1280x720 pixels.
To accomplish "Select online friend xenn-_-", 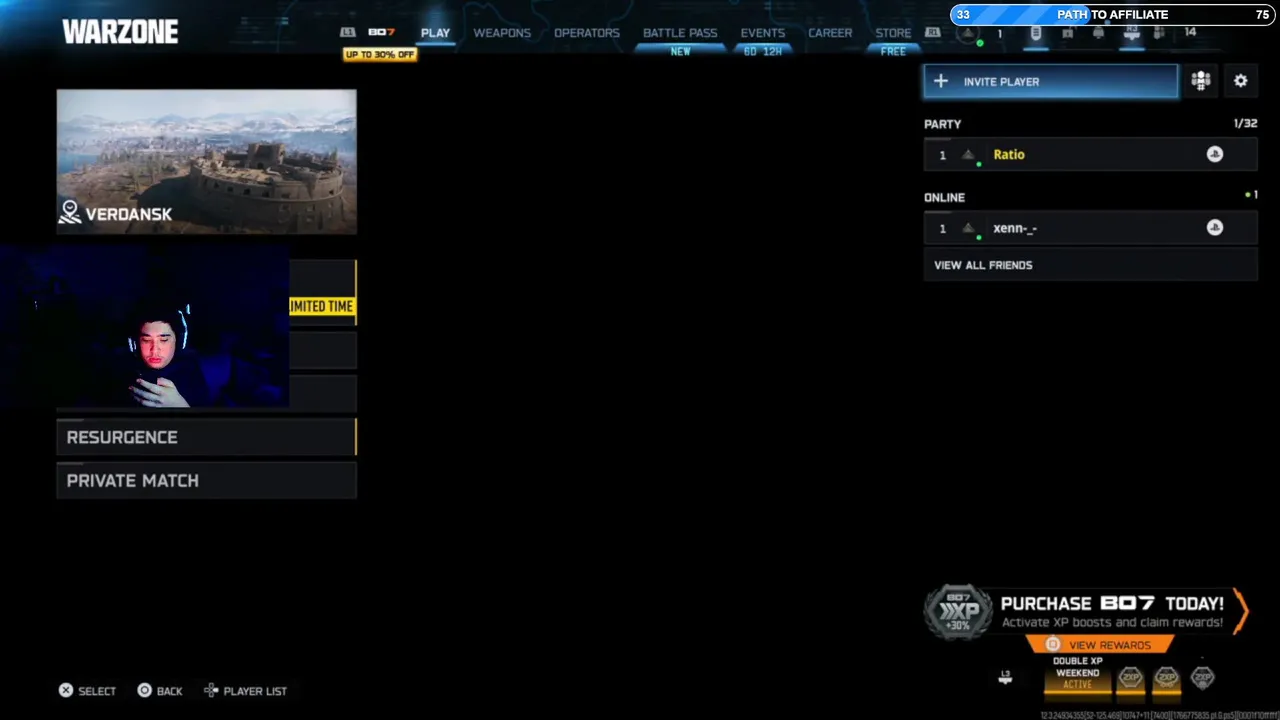I will pos(1091,228).
